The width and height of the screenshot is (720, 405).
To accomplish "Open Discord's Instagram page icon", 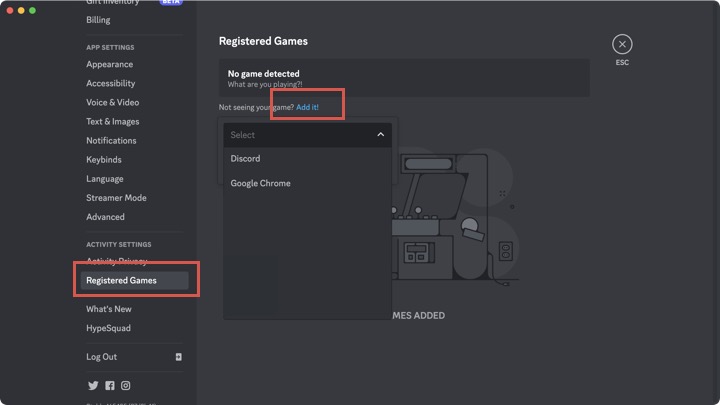I will tap(126, 386).
